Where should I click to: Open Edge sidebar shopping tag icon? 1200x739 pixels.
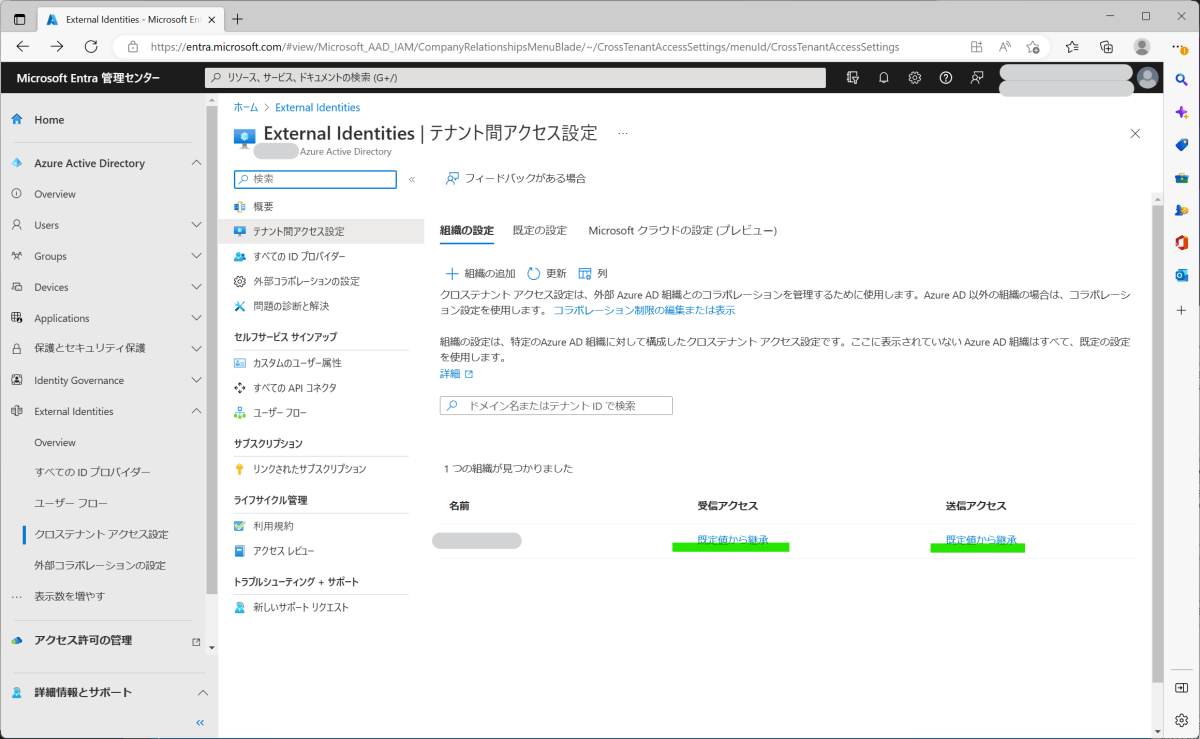coord(1181,145)
